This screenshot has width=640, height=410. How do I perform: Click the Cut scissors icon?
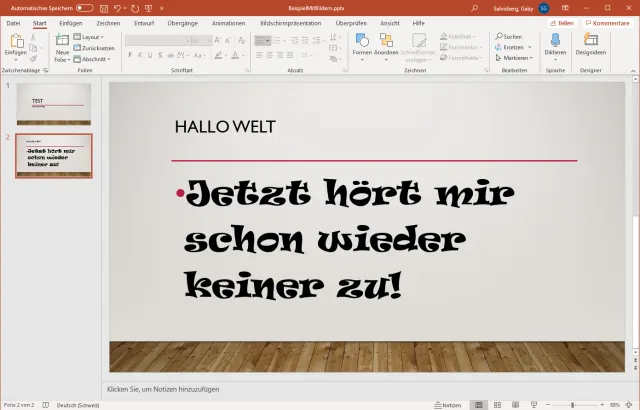[33, 37]
